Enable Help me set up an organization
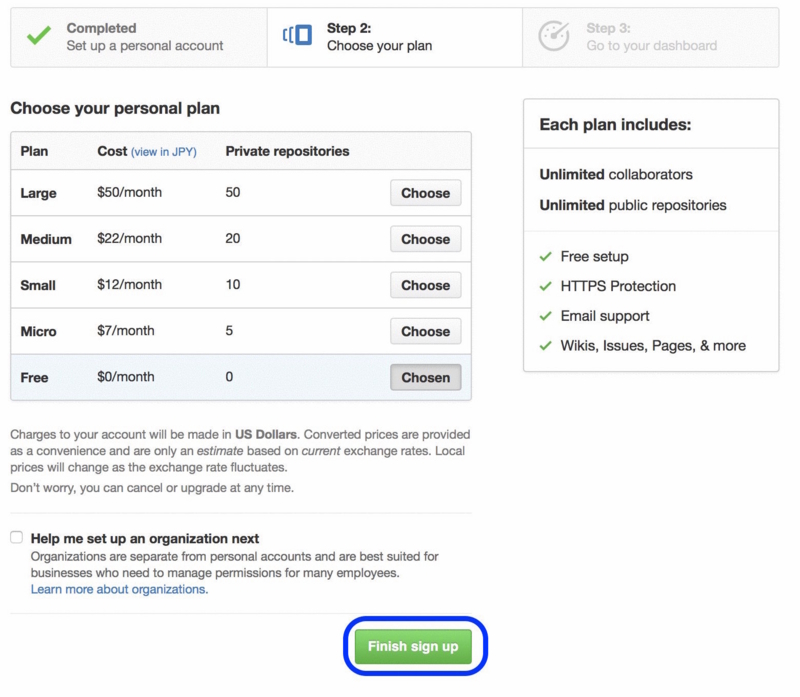 16,537
